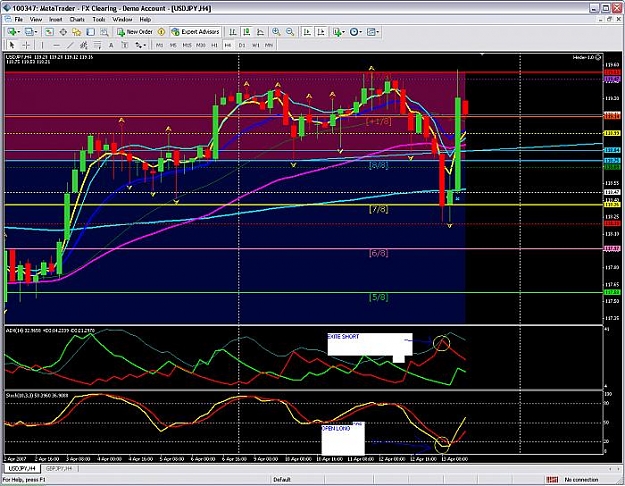This screenshot has height=486, width=625.
Task: Toggle Chart Shift from right border
Action: coord(321,32)
